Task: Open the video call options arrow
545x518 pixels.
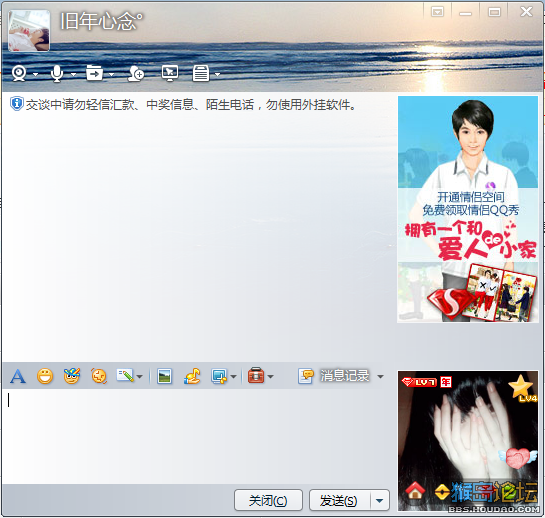Action: coord(35,74)
